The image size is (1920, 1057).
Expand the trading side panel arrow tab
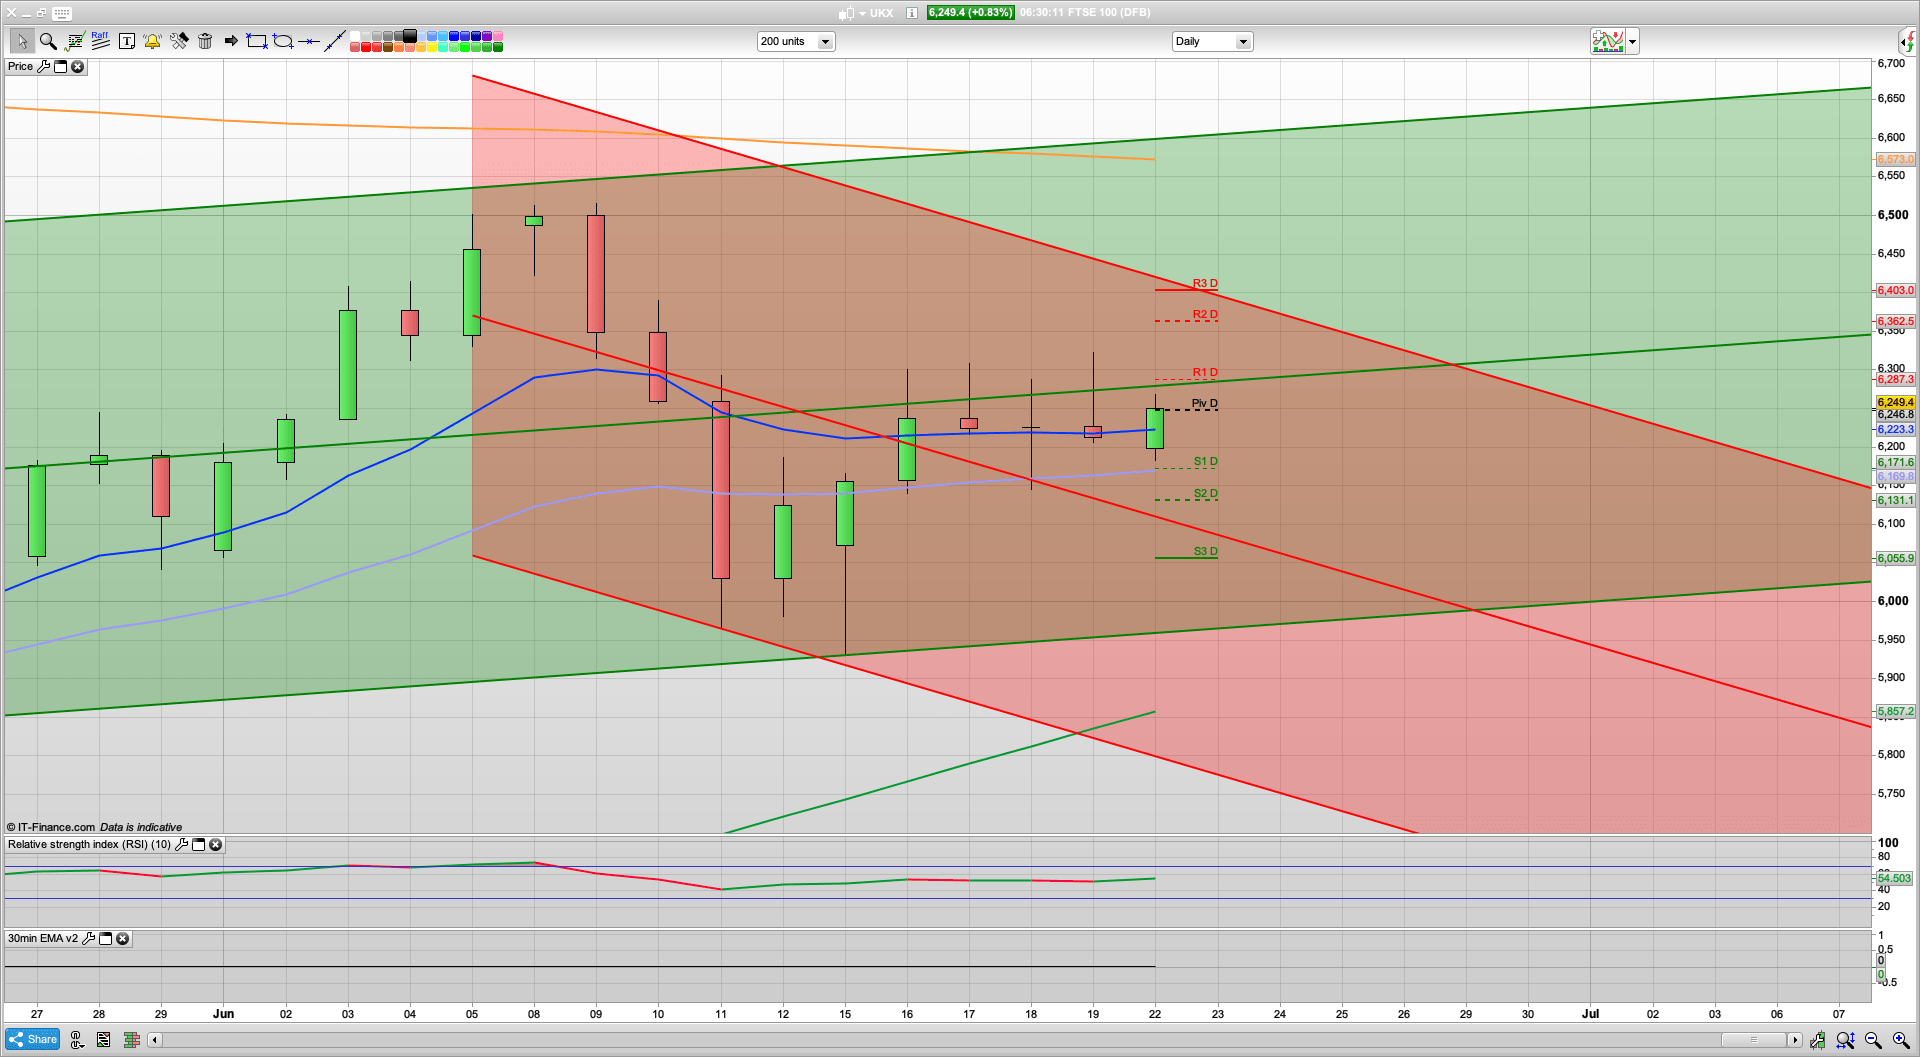point(1908,41)
